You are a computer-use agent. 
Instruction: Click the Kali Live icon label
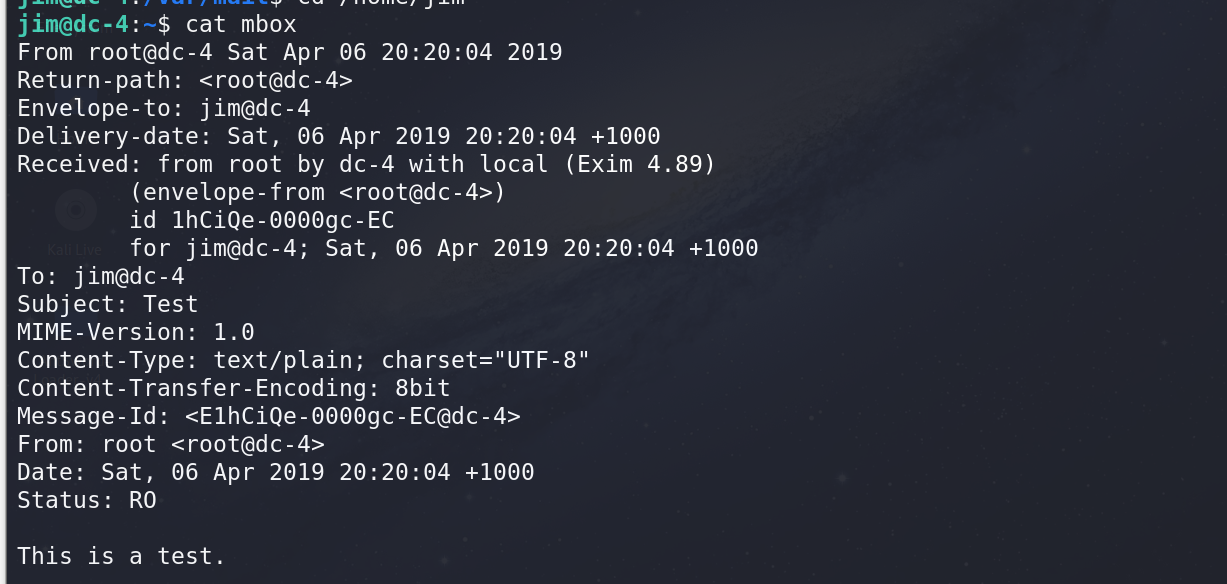click(x=75, y=249)
